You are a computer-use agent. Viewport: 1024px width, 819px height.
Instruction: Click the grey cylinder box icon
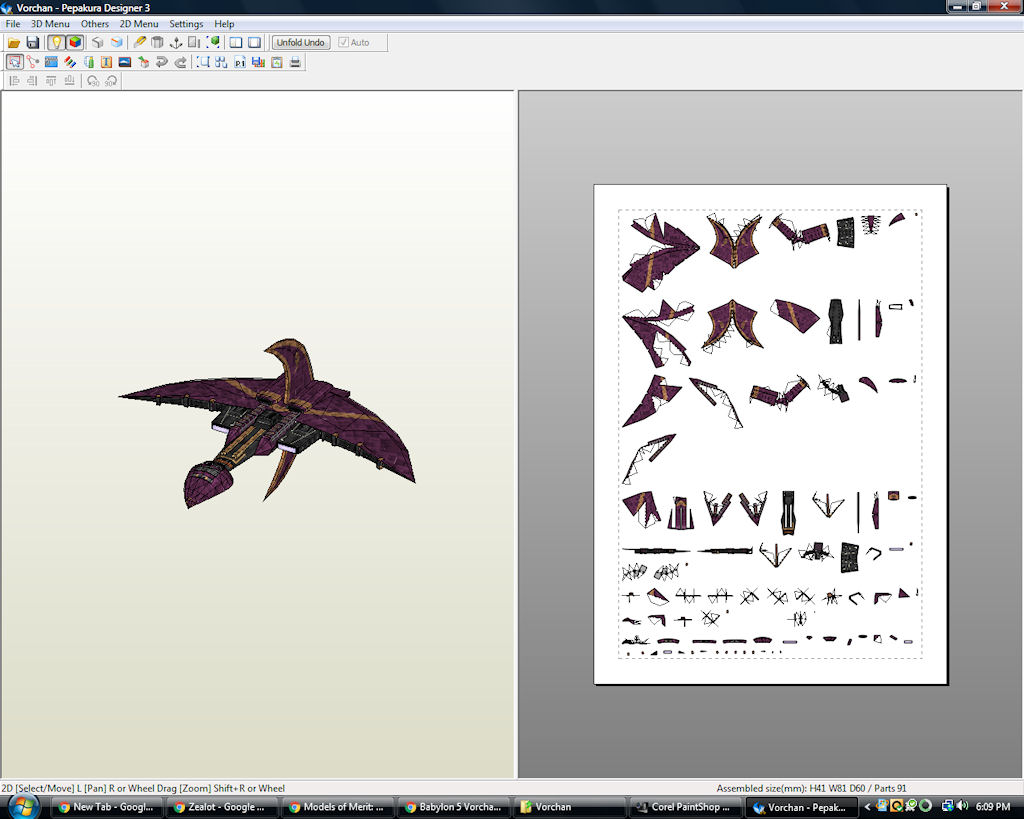pyautogui.click(x=157, y=42)
